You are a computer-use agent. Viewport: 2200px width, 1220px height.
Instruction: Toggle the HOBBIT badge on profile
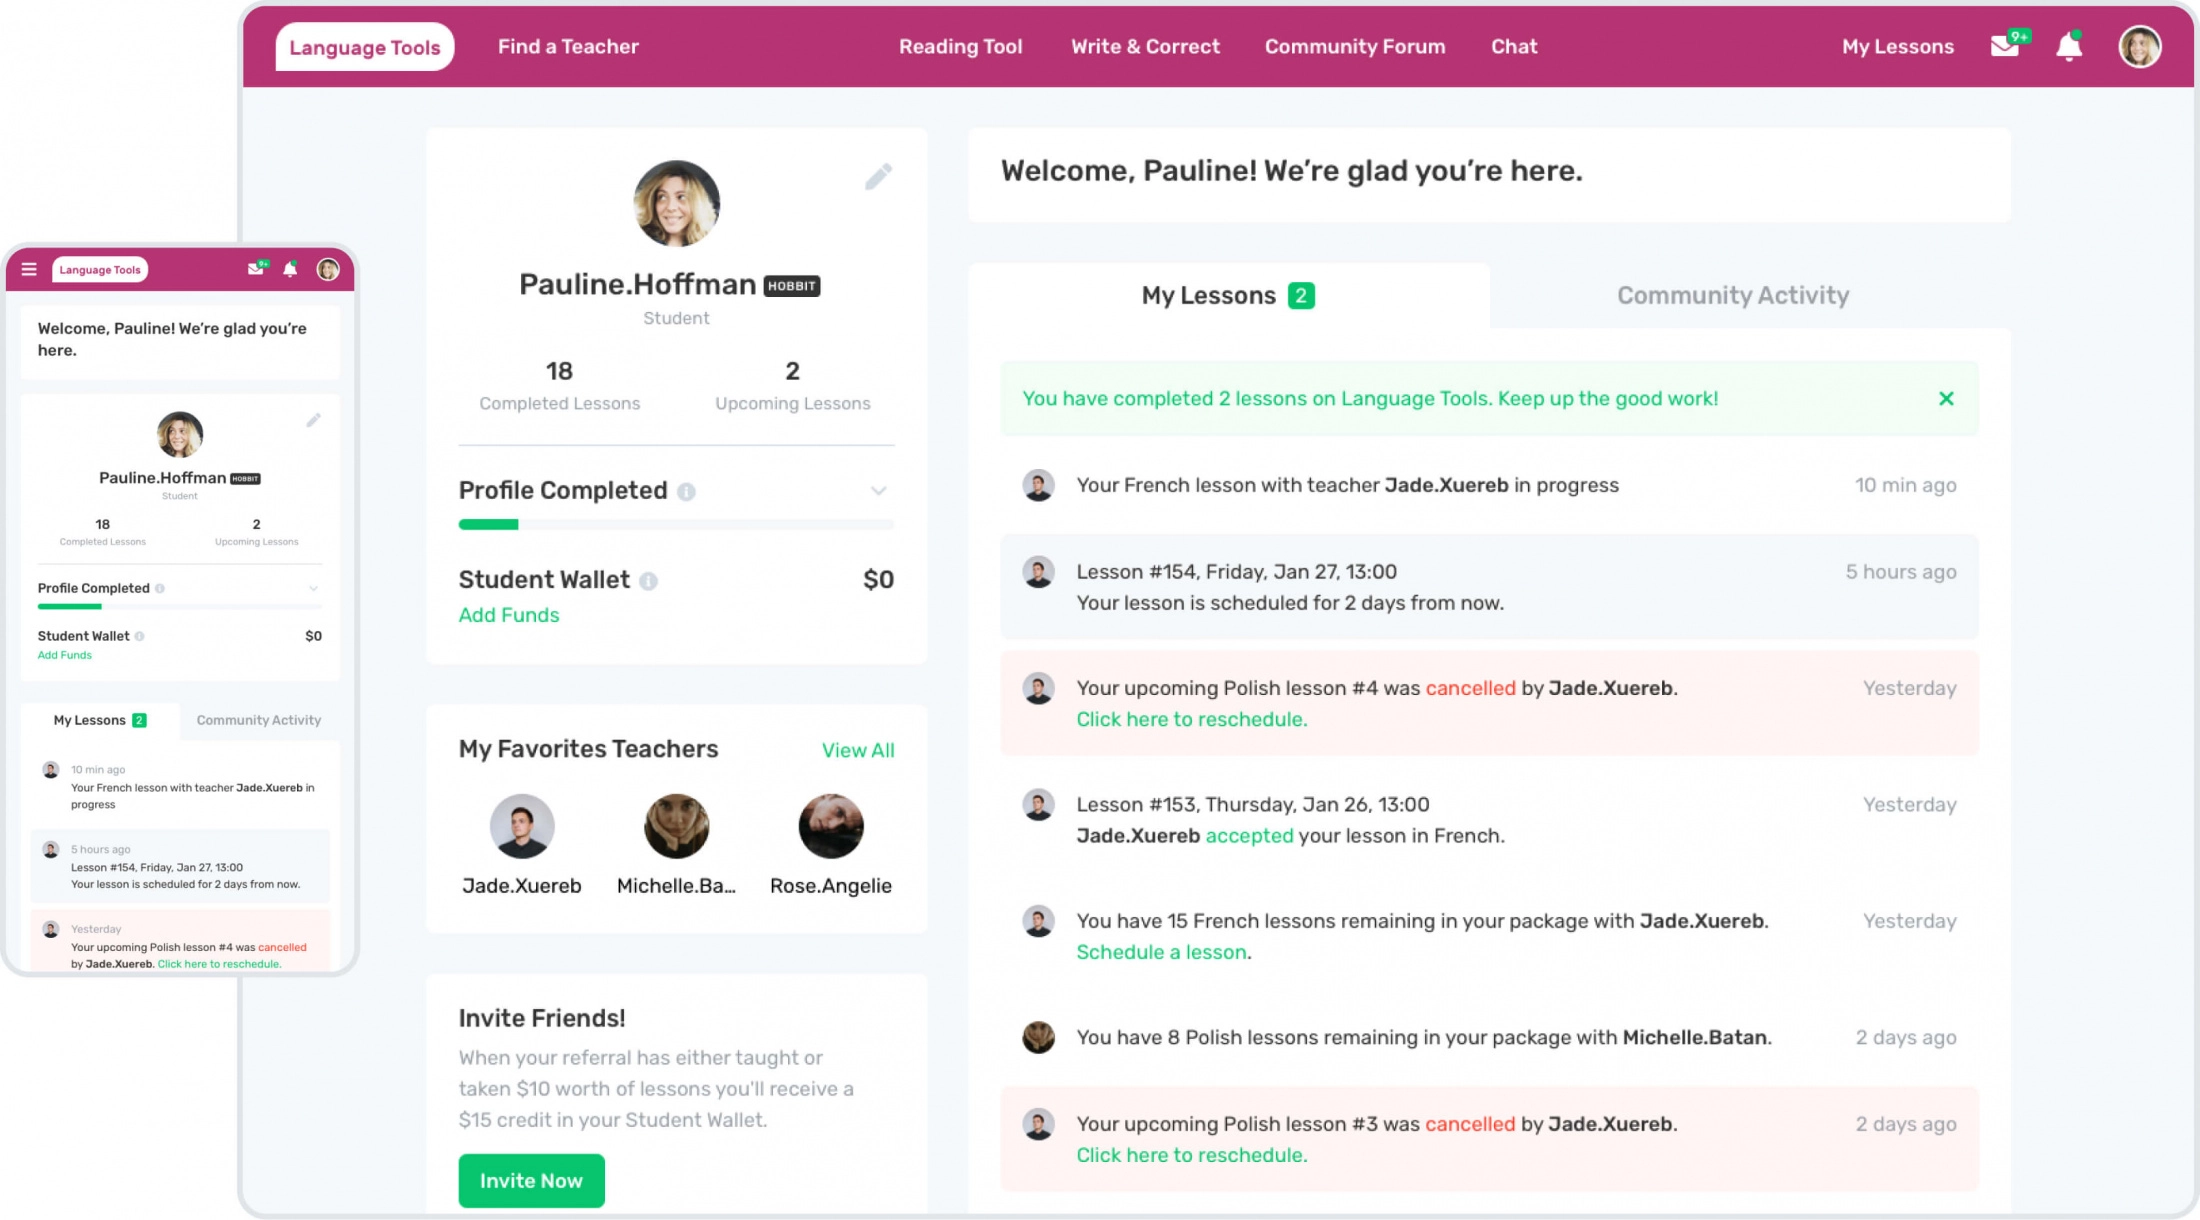(x=791, y=285)
